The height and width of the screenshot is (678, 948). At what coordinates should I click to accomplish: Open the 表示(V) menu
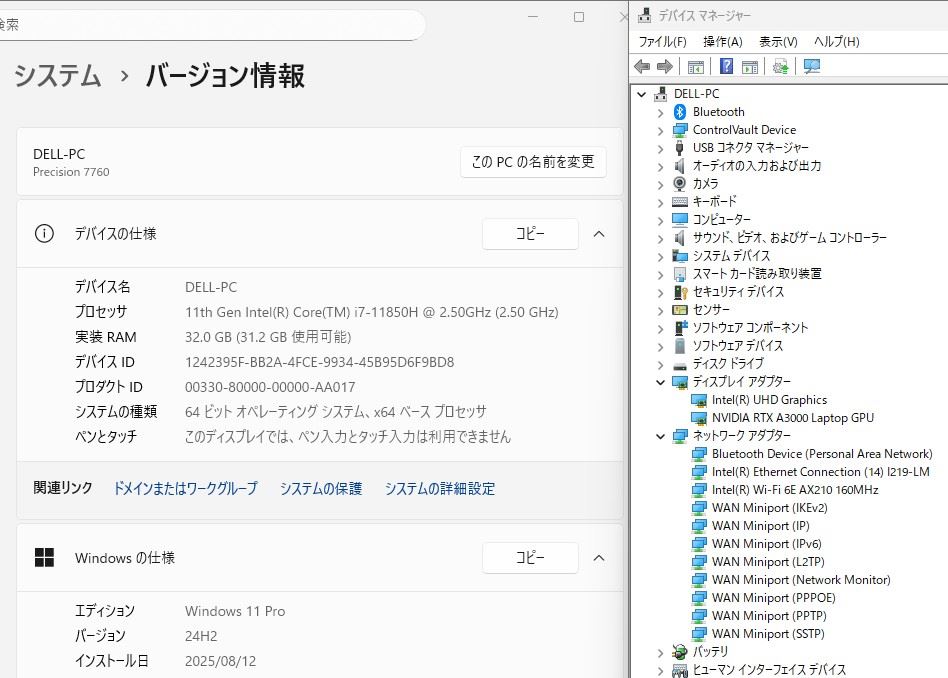pyautogui.click(x=778, y=42)
